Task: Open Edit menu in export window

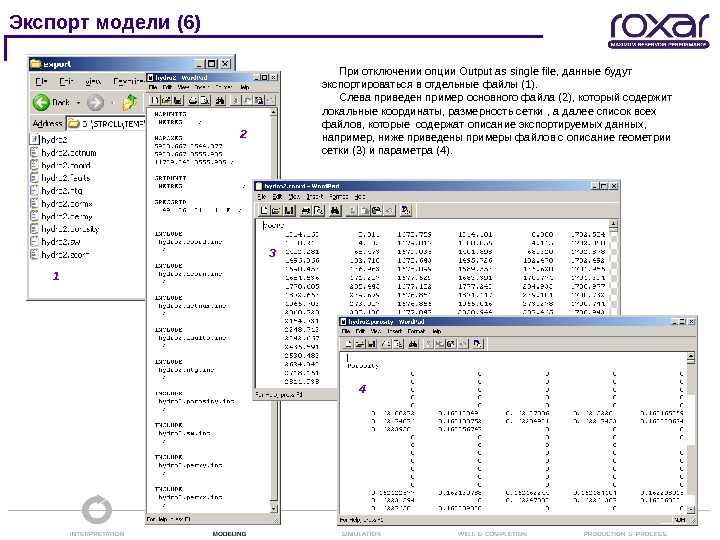Action: click(66, 81)
